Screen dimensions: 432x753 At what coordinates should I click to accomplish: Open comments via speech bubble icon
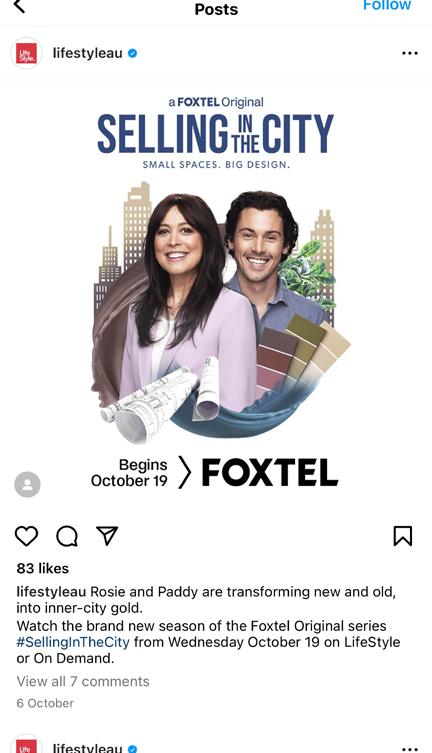(x=67, y=536)
